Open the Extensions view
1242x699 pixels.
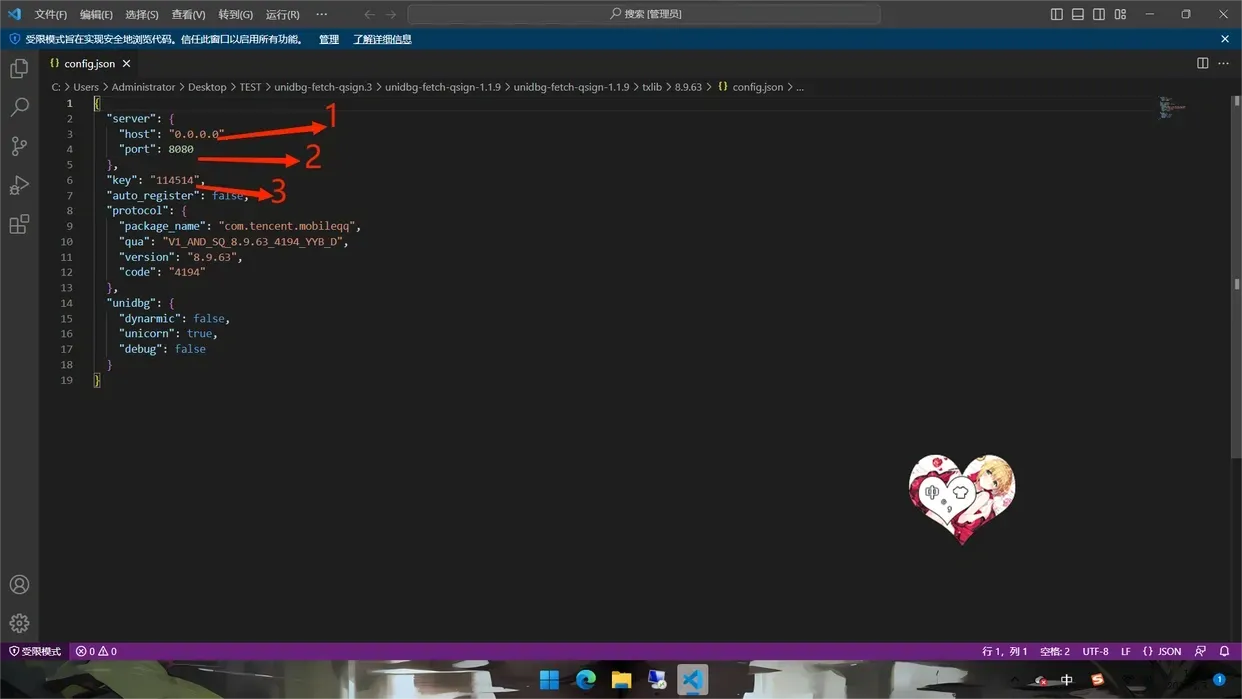pos(19,224)
